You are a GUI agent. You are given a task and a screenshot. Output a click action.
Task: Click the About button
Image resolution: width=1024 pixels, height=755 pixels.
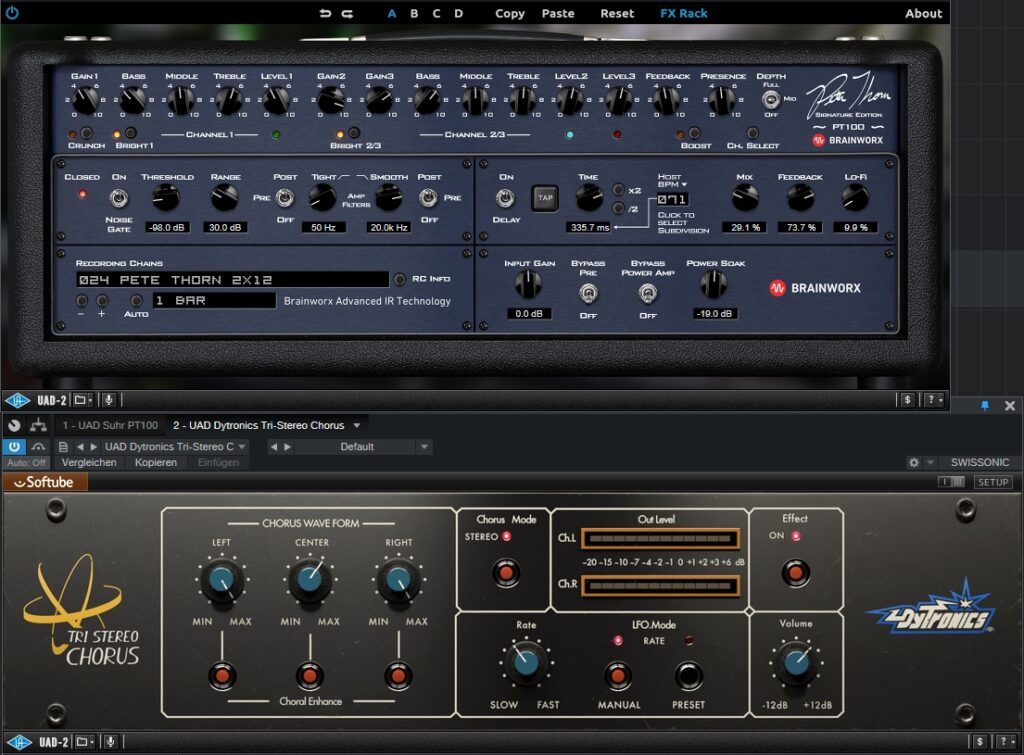click(923, 13)
